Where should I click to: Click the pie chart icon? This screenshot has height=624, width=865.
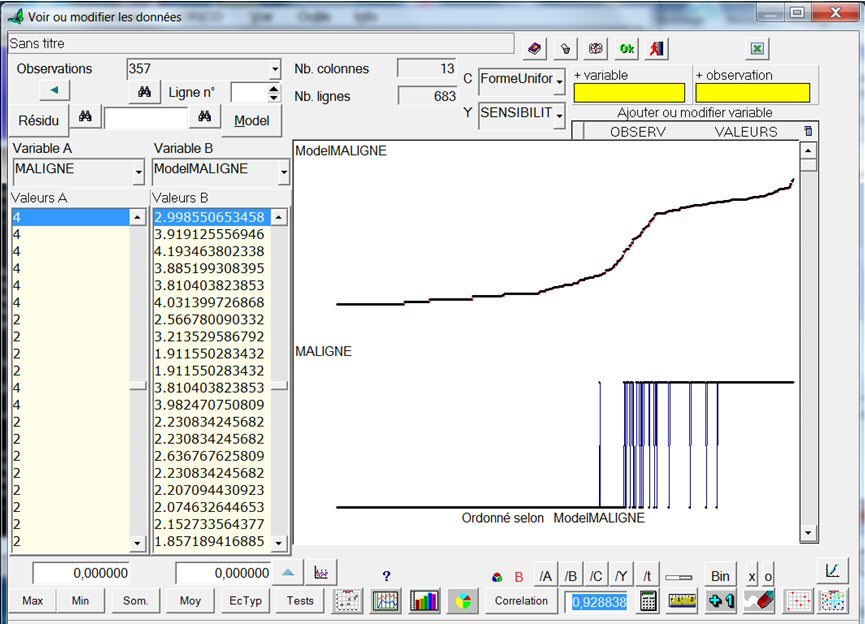coord(462,601)
